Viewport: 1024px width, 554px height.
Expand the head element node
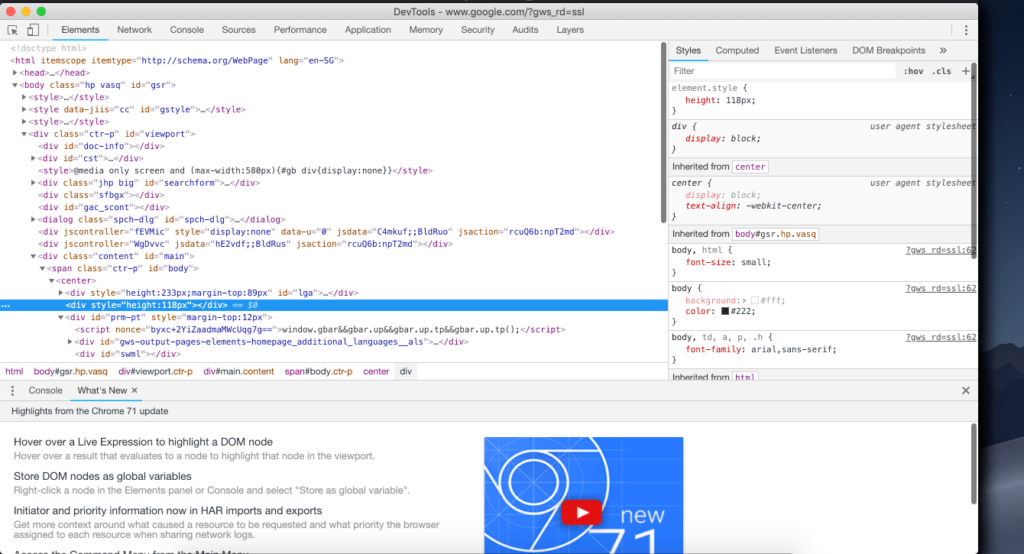(x=15, y=73)
